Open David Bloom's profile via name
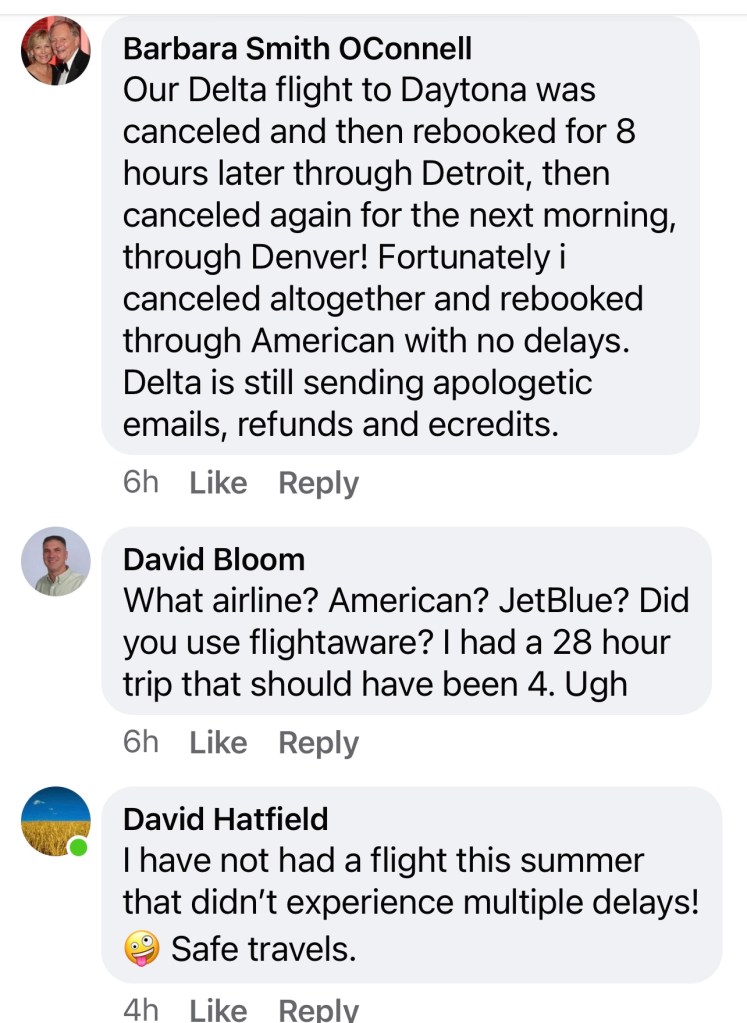The image size is (747, 1023). pyautogui.click(x=213, y=559)
